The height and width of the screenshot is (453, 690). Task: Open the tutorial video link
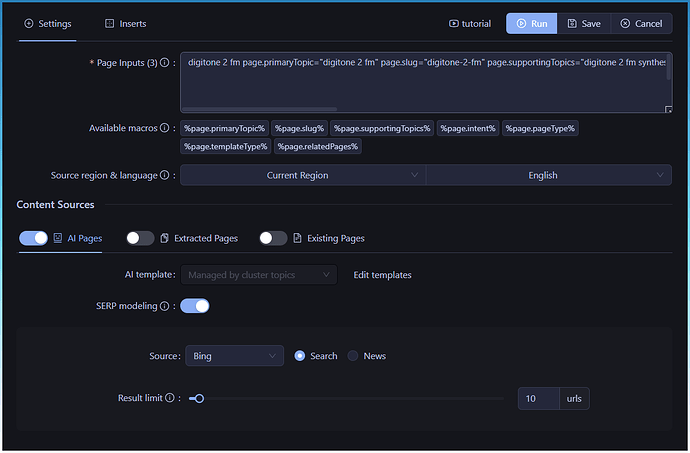coord(472,23)
